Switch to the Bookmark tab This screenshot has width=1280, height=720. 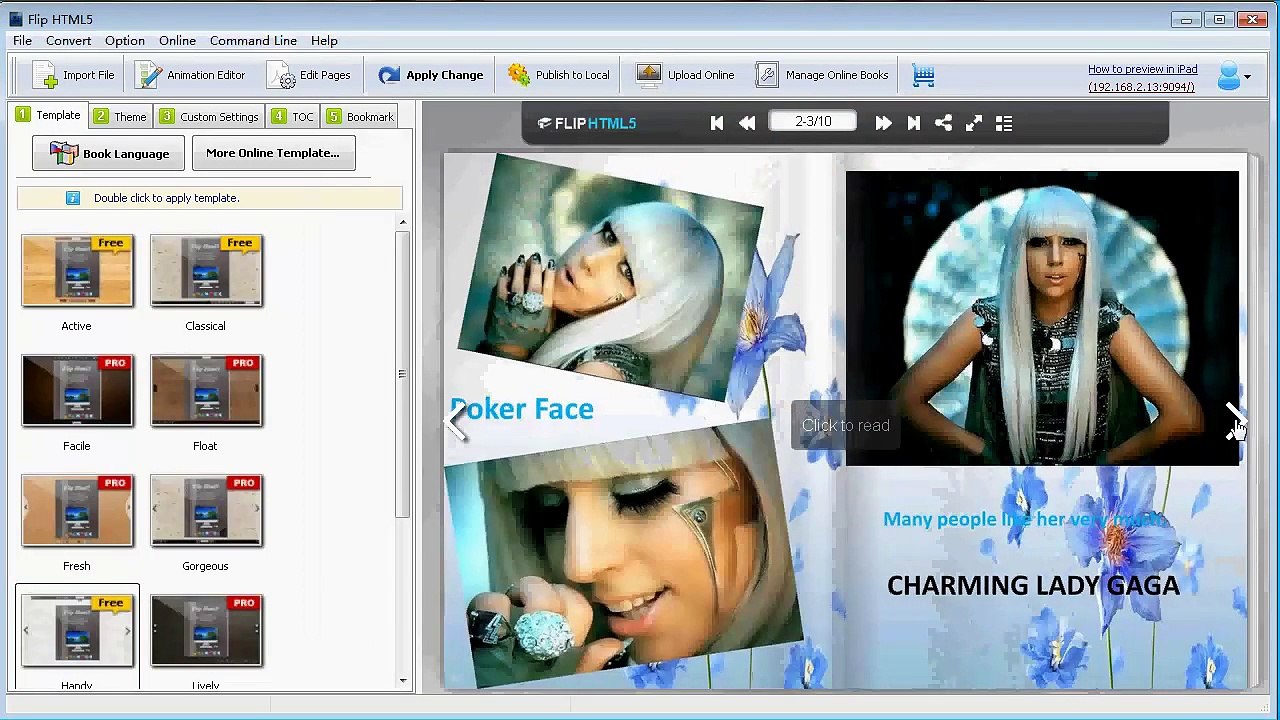[x=360, y=117]
